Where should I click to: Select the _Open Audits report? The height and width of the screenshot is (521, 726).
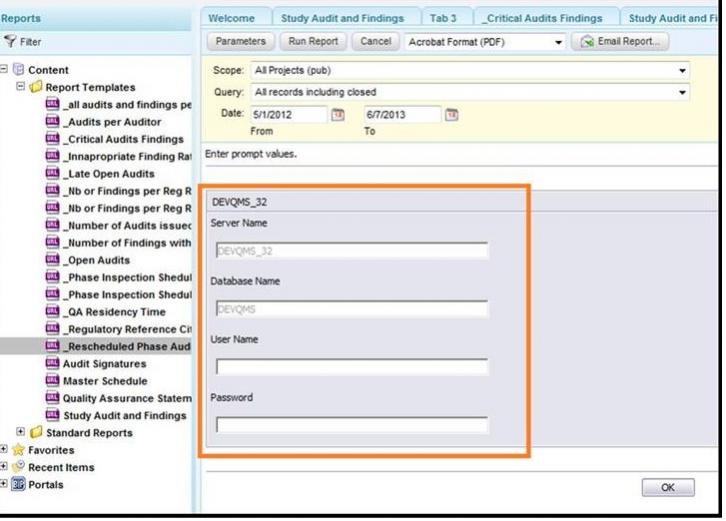(97, 260)
